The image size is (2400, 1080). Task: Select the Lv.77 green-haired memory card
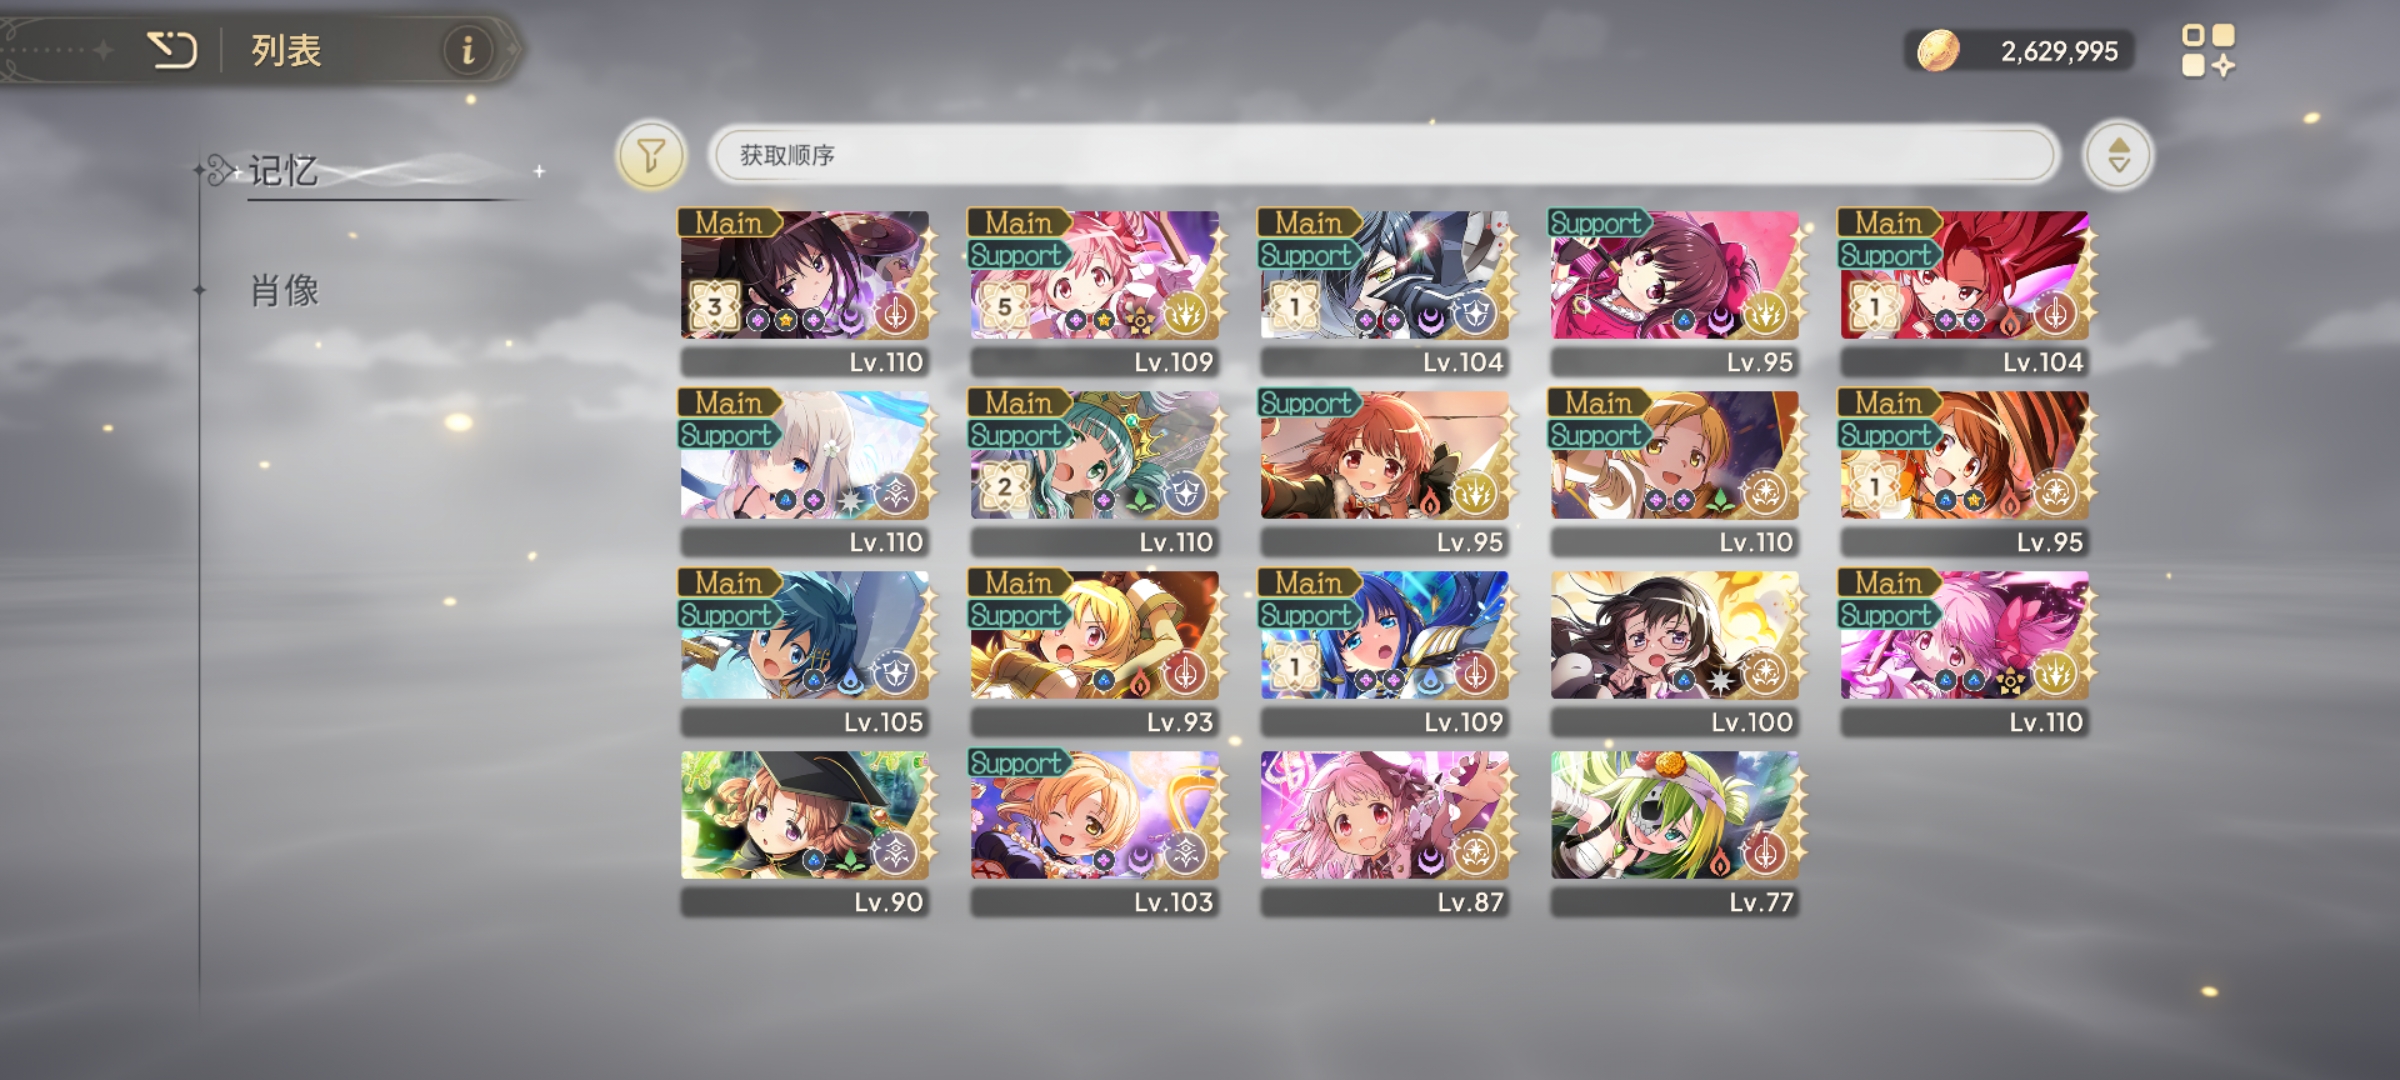1675,832
